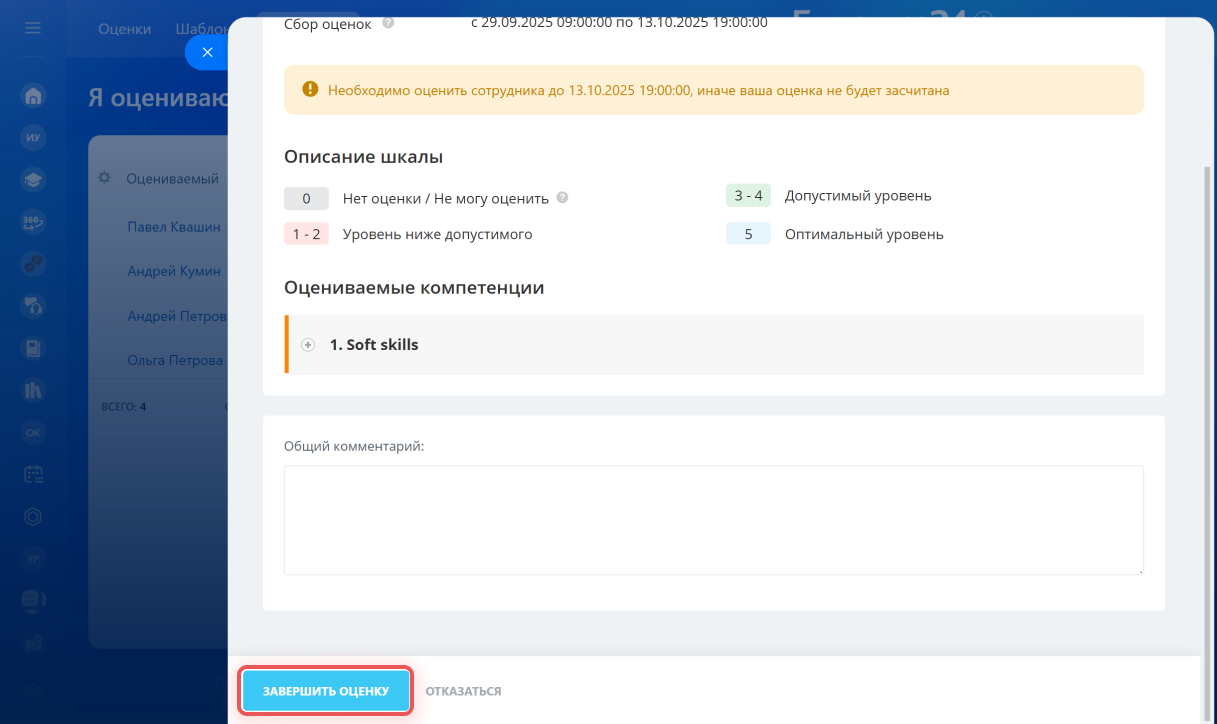
Task: Click the hamburger menu icon
Action: pos(33,28)
